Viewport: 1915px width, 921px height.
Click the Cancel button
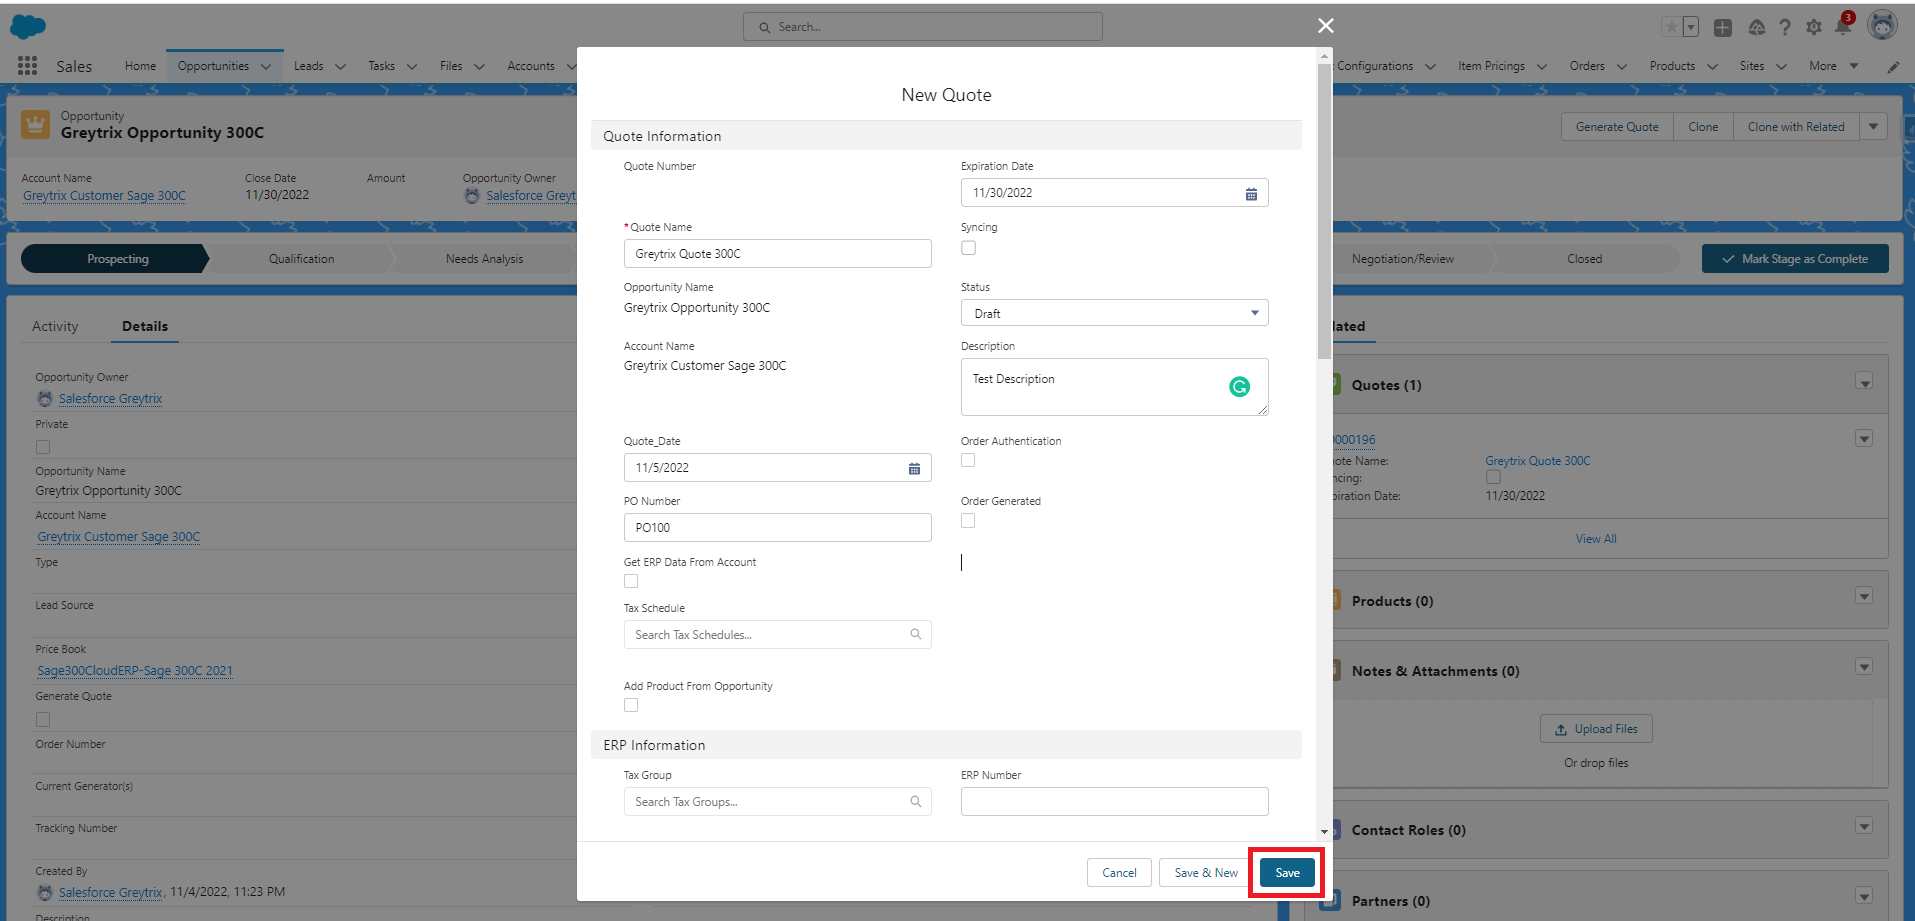pyautogui.click(x=1119, y=873)
